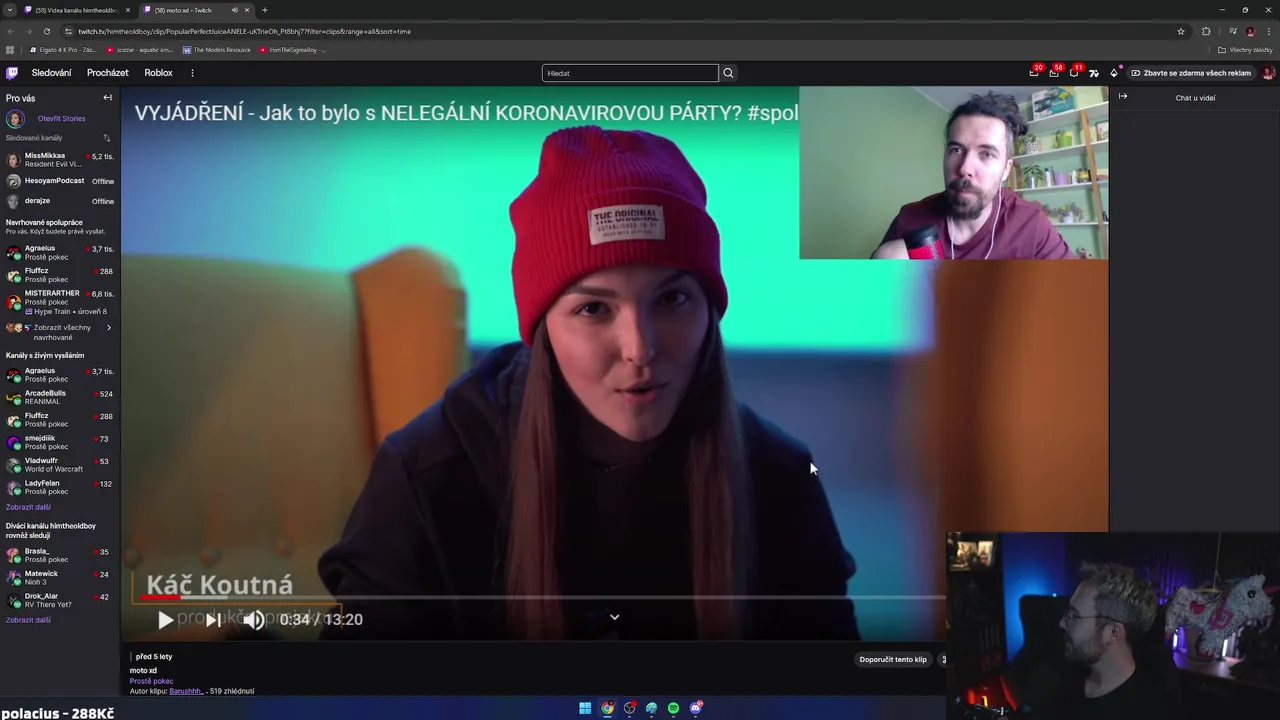Open Otevřít Stories link
1280x720 pixels.
click(61, 119)
